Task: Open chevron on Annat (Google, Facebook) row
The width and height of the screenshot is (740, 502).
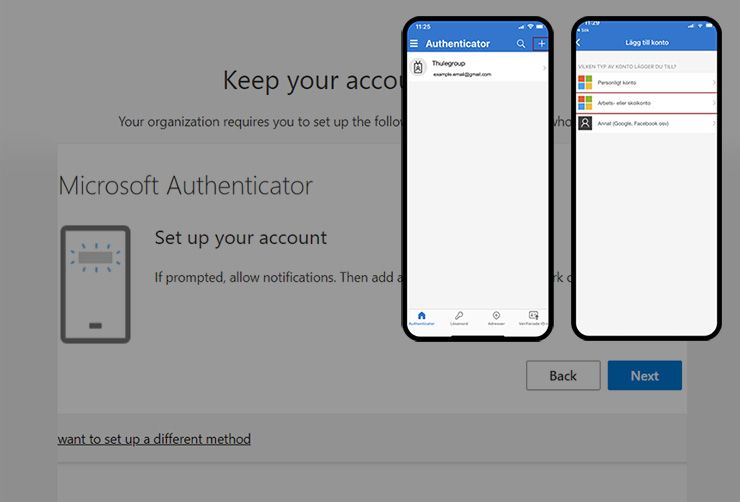Action: (x=714, y=123)
